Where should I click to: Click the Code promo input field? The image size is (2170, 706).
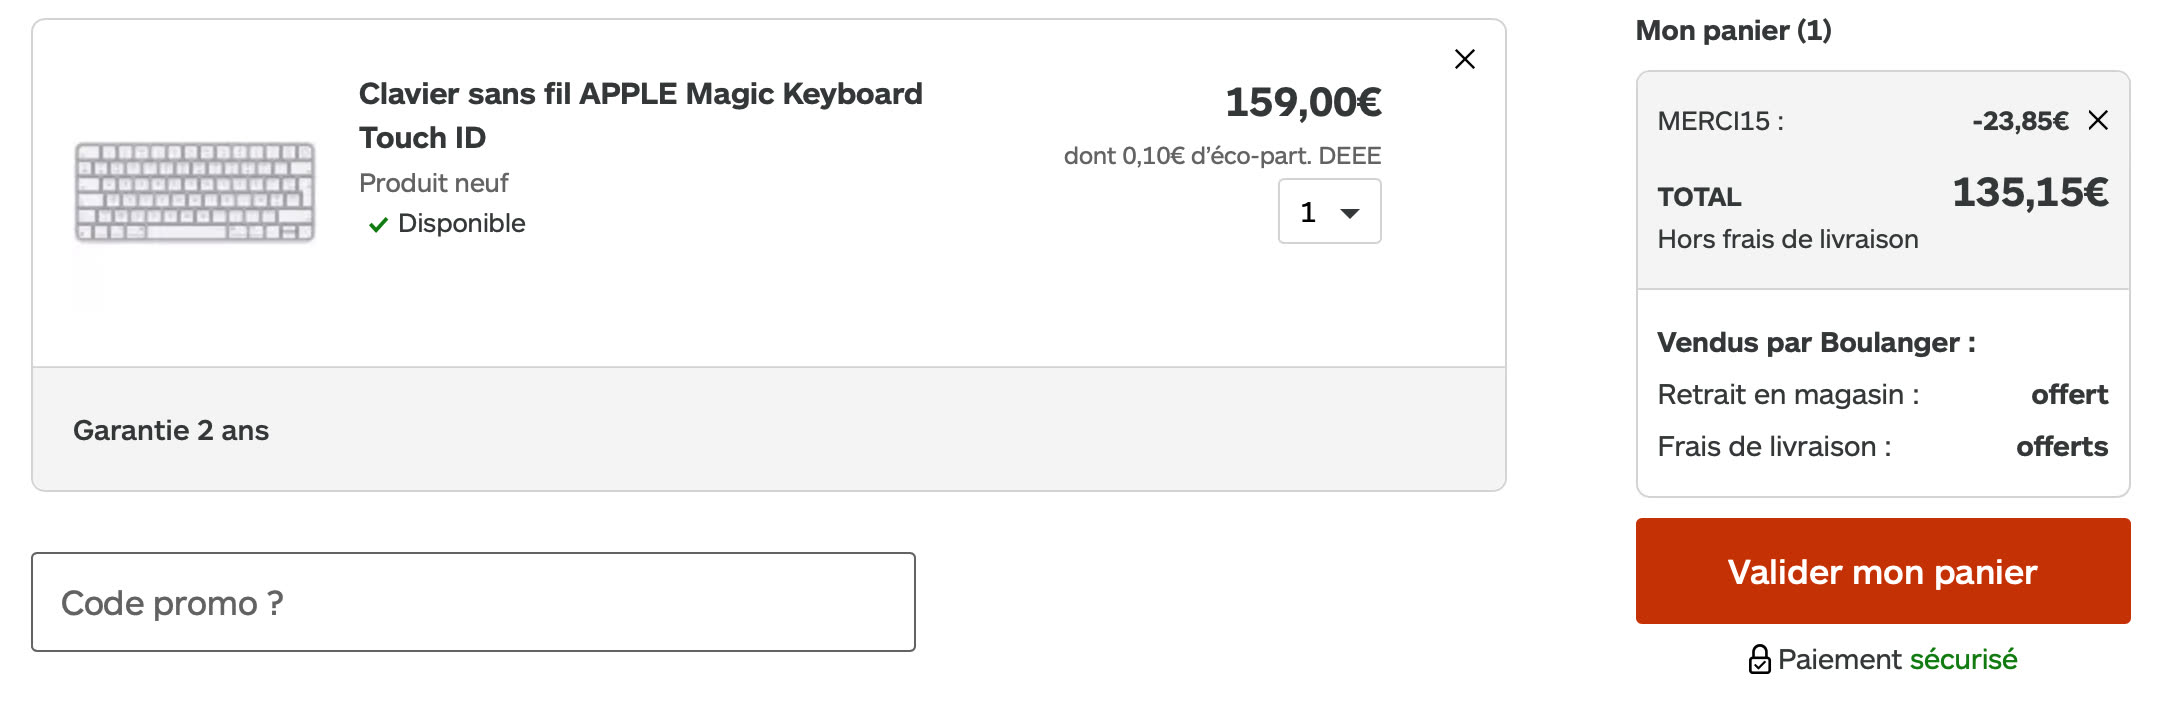[x=473, y=602]
